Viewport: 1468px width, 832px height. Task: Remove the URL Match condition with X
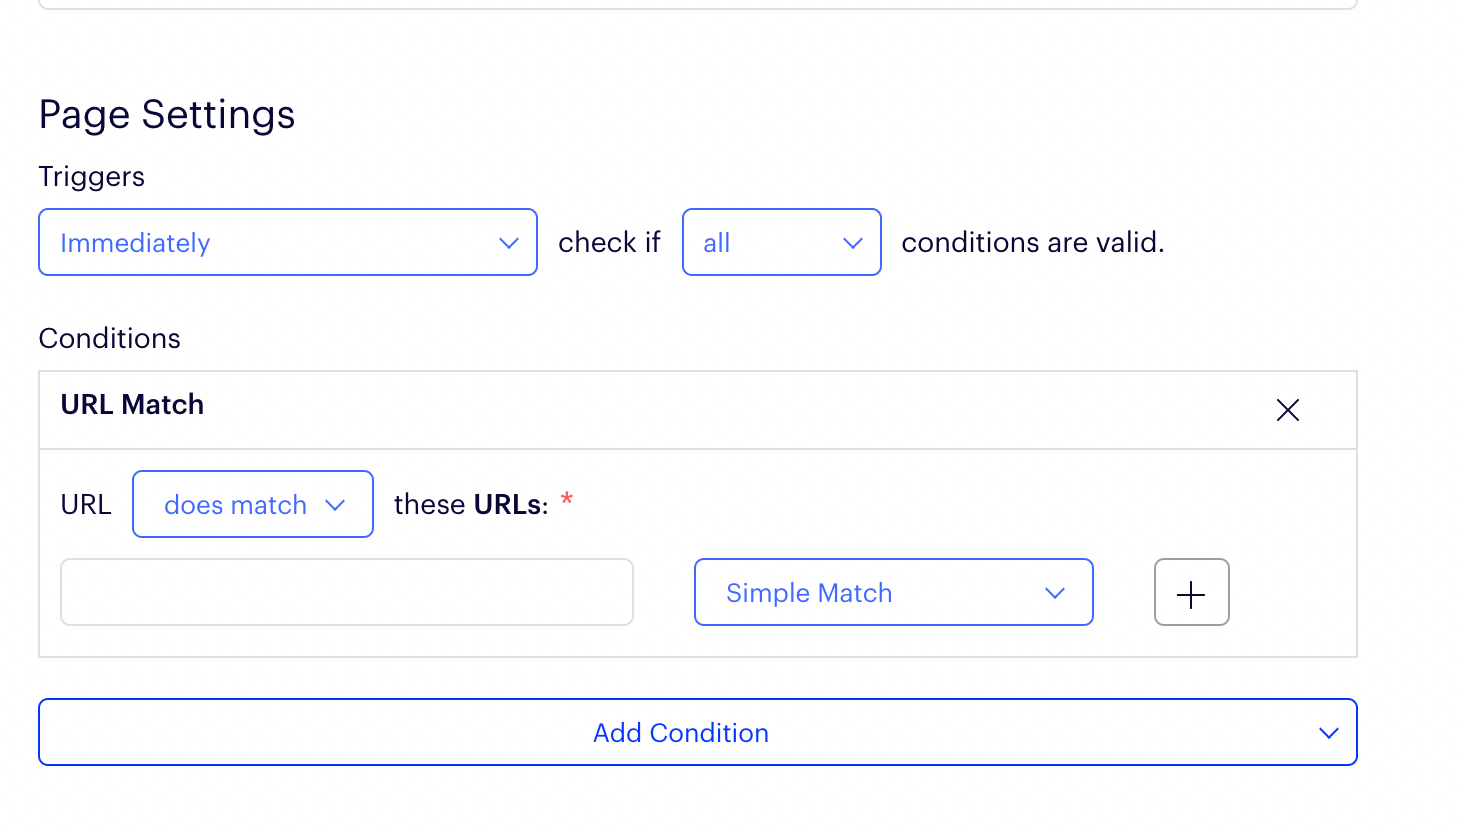1287,410
